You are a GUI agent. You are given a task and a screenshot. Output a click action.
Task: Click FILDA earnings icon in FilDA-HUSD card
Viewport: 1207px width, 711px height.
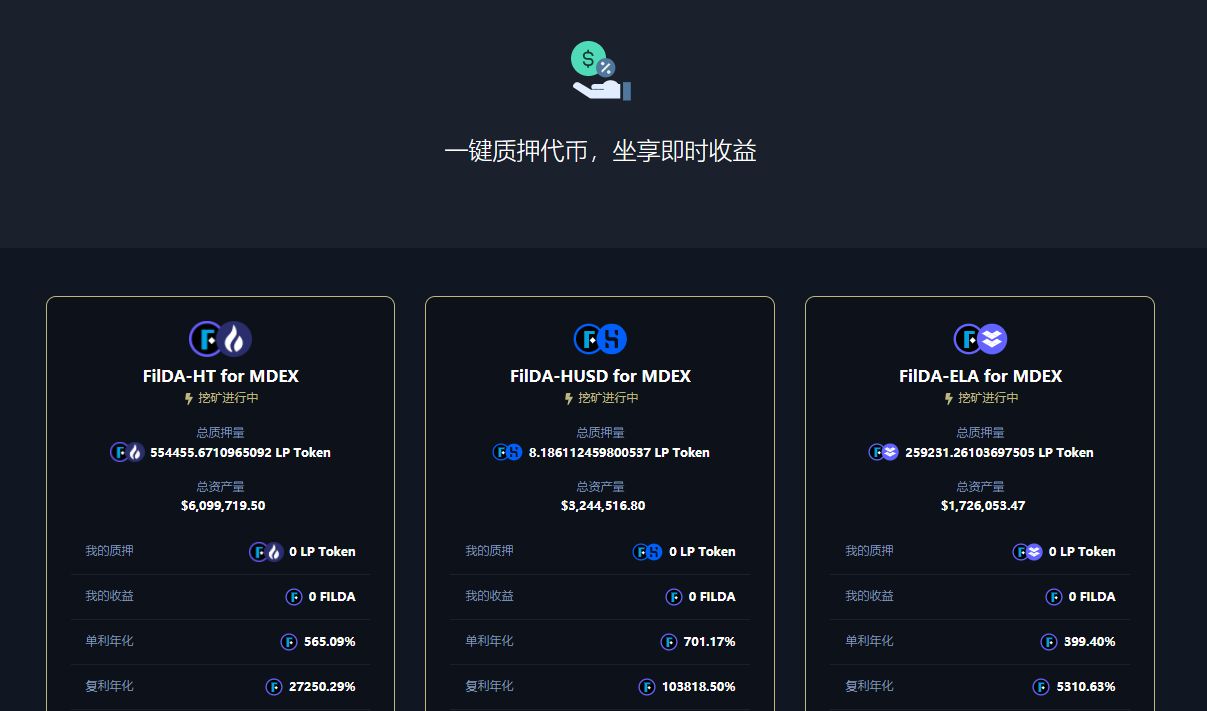click(x=674, y=596)
